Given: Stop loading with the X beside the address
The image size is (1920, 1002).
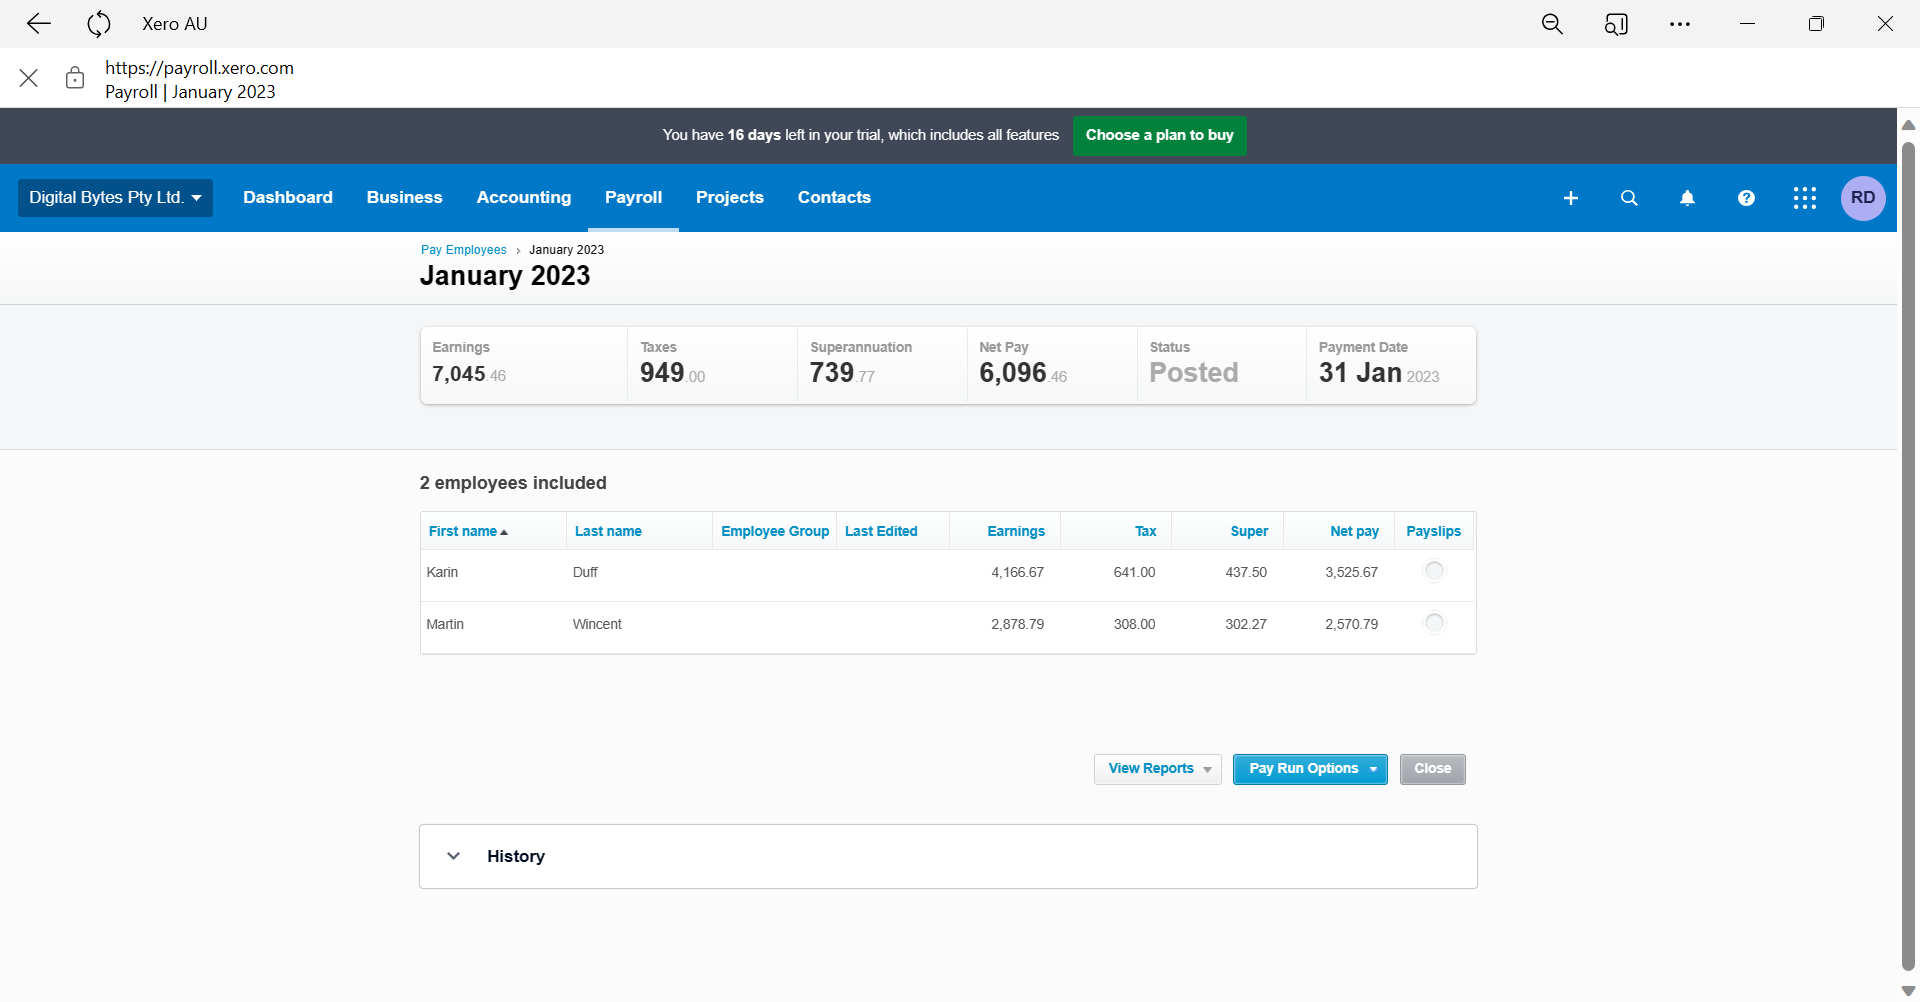Looking at the screenshot, I should tap(29, 78).
